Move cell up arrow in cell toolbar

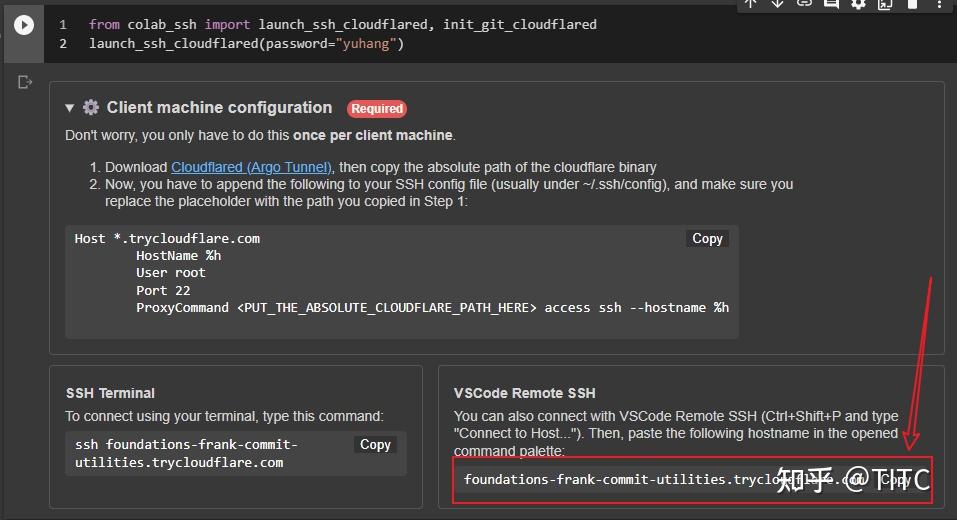[751, 4]
